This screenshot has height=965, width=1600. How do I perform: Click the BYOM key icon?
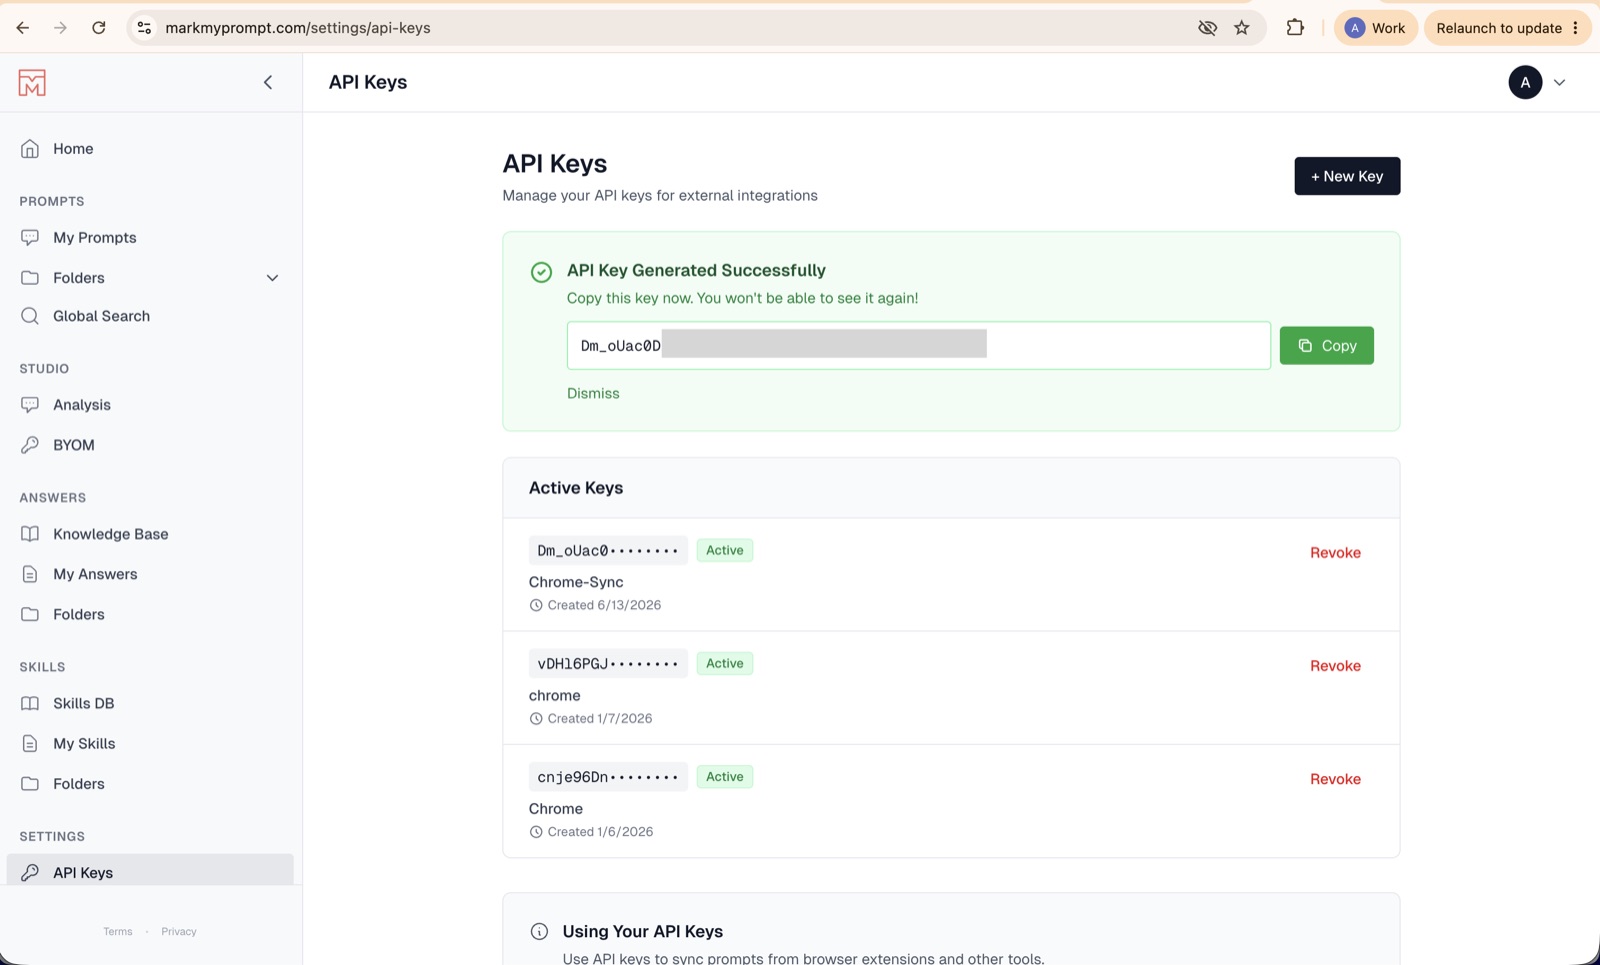30,445
